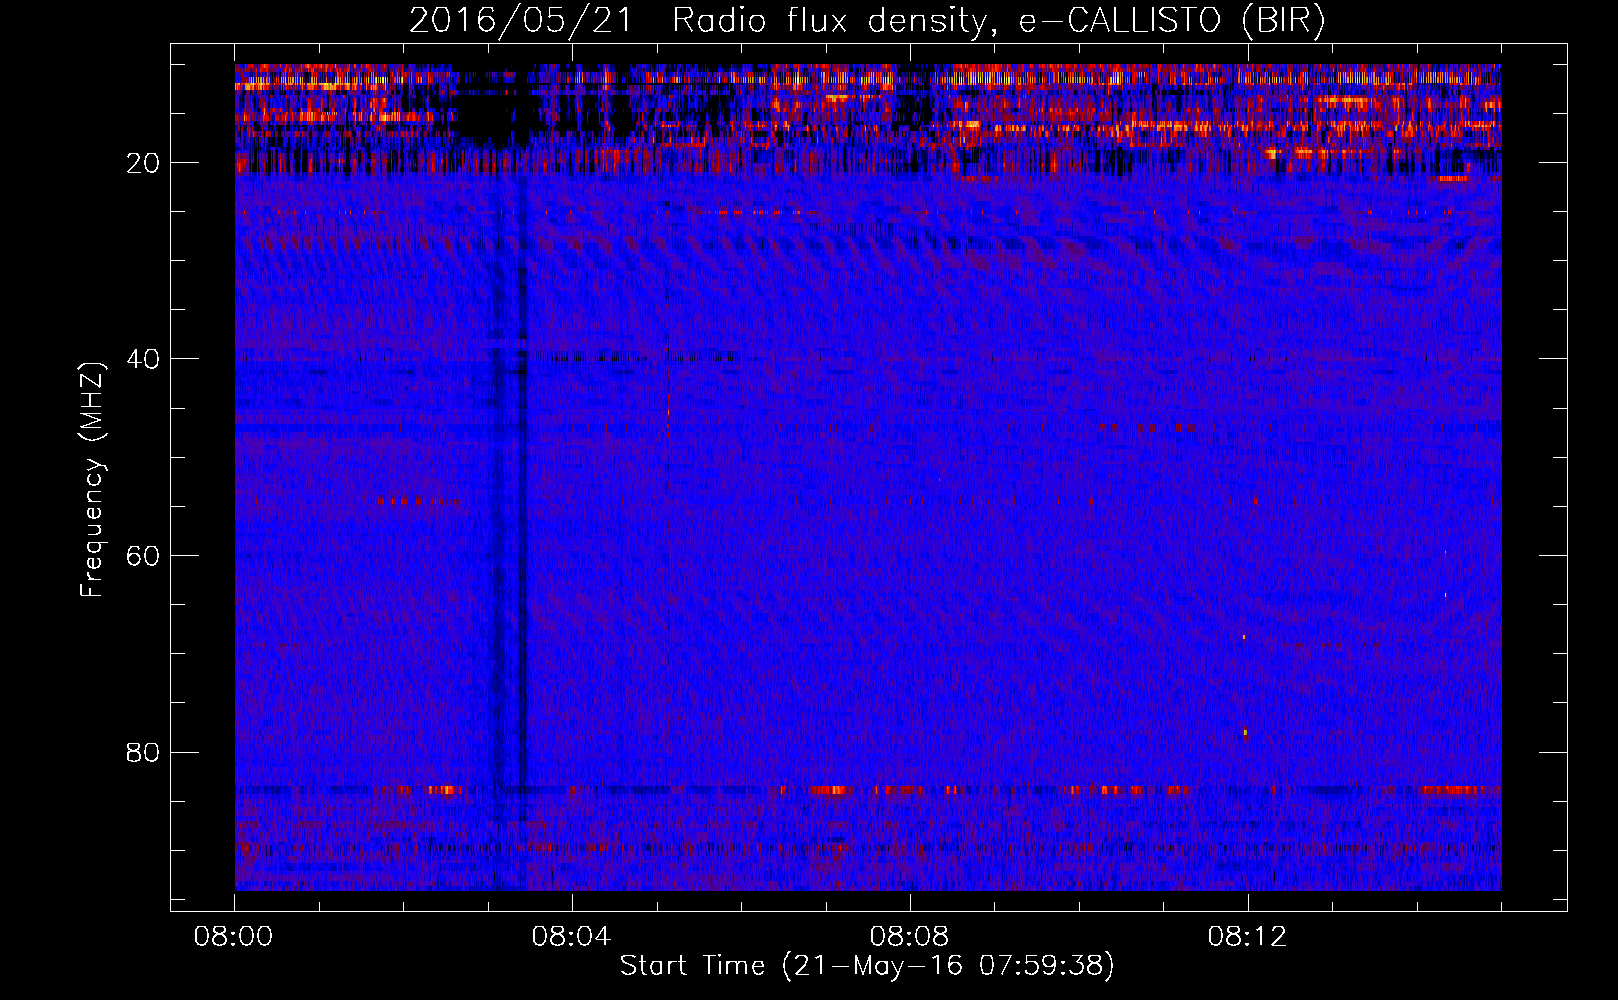Click the 08:12 time tick label
This screenshot has height=1000, width=1618.
click(1248, 937)
